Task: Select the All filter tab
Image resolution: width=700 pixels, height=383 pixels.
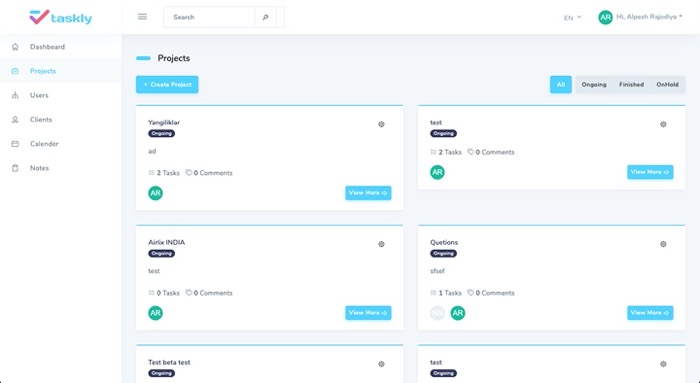Action: coord(561,84)
